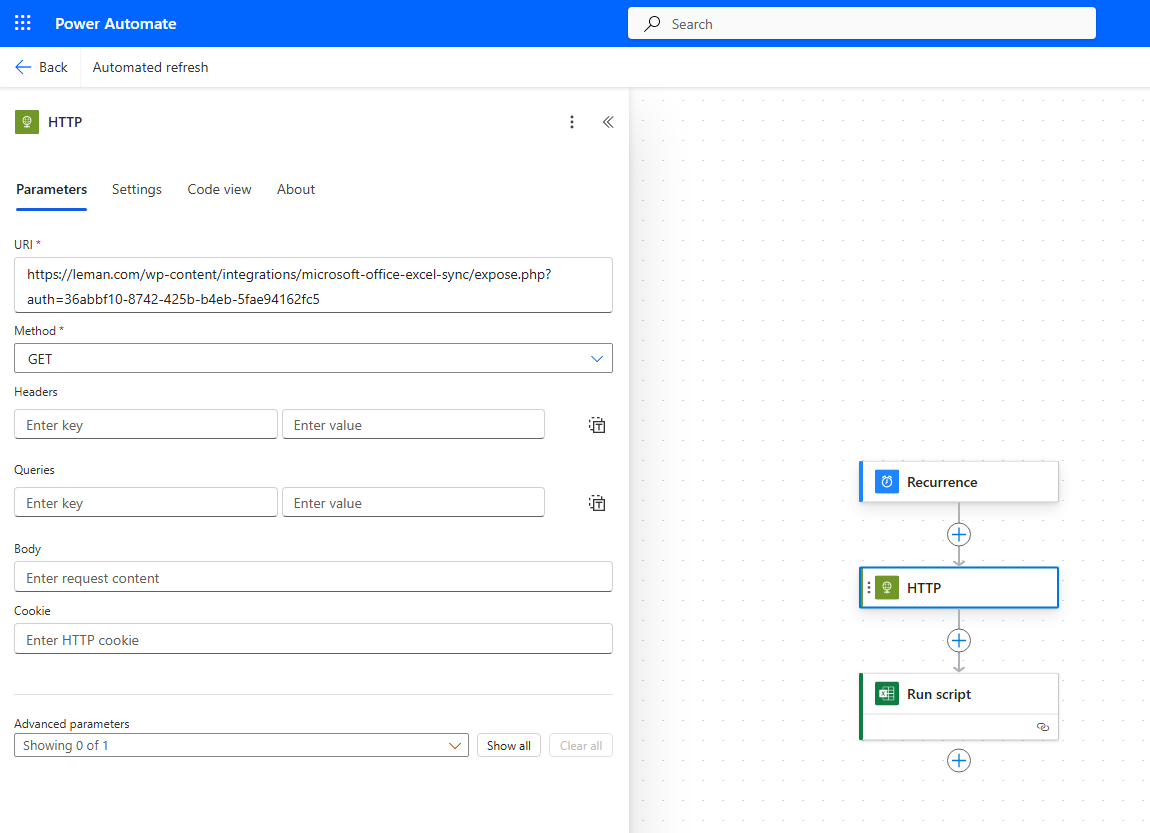Click the Body request content field
The width and height of the screenshot is (1150, 833).
pyautogui.click(x=313, y=578)
